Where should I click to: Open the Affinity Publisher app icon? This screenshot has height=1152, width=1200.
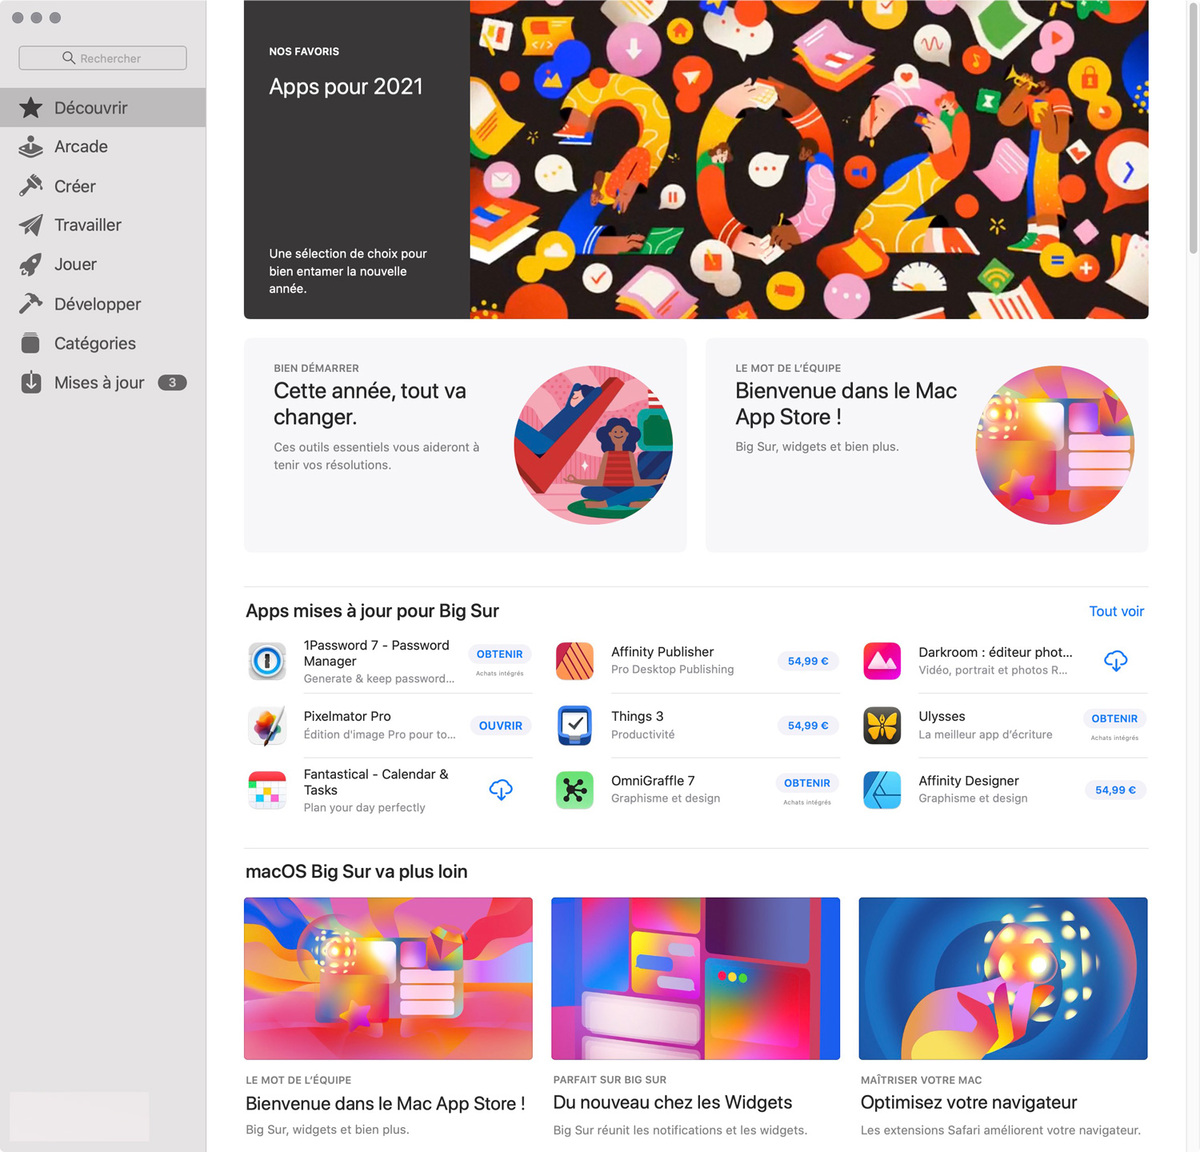coord(575,661)
